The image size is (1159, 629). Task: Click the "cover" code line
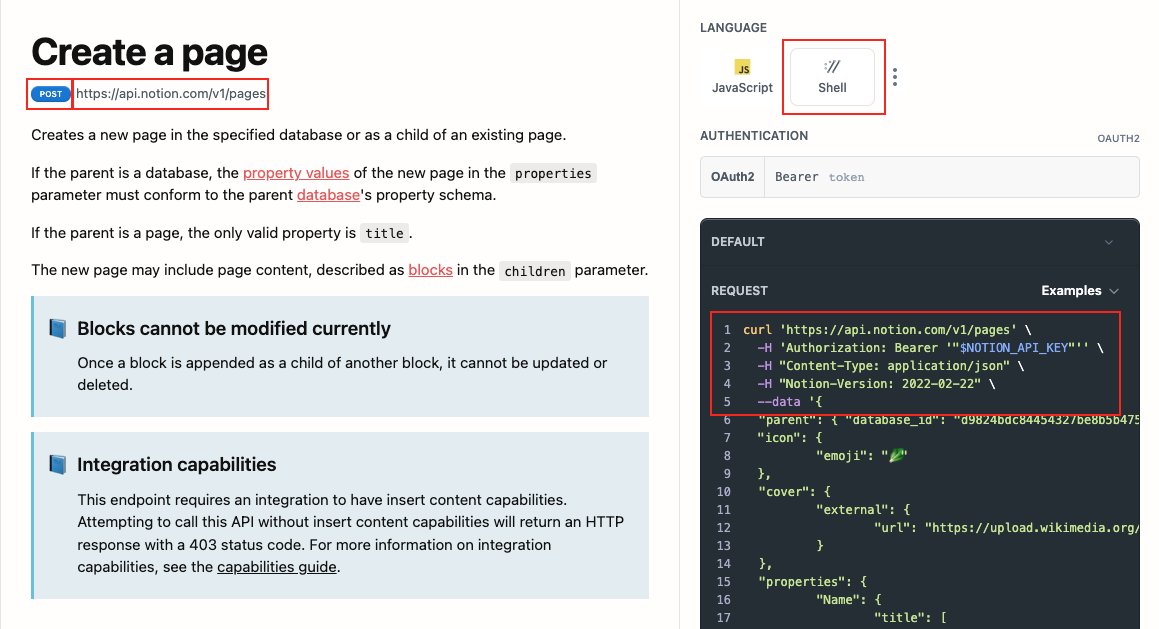794,492
